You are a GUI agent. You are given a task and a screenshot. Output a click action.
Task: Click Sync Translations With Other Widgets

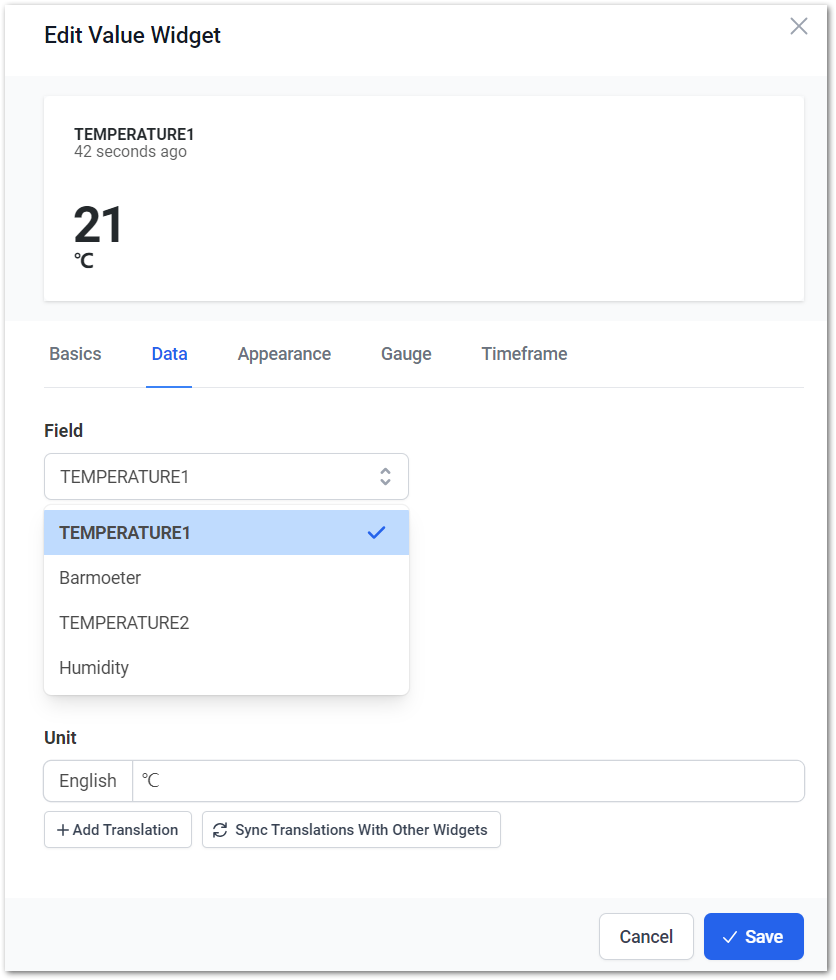351,830
